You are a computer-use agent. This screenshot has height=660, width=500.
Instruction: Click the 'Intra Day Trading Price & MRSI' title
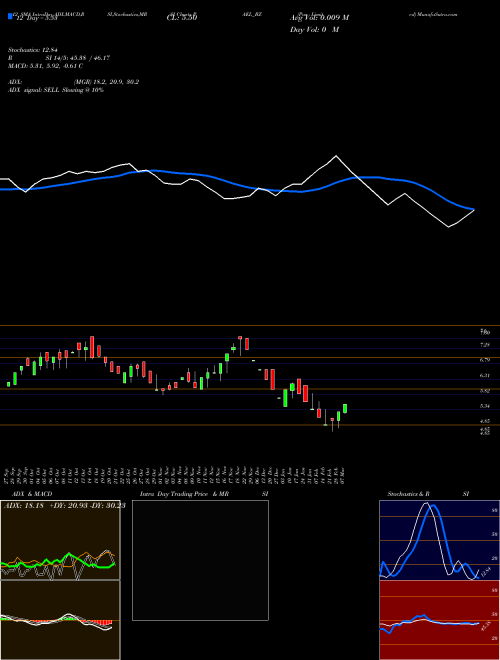[x=204, y=494]
